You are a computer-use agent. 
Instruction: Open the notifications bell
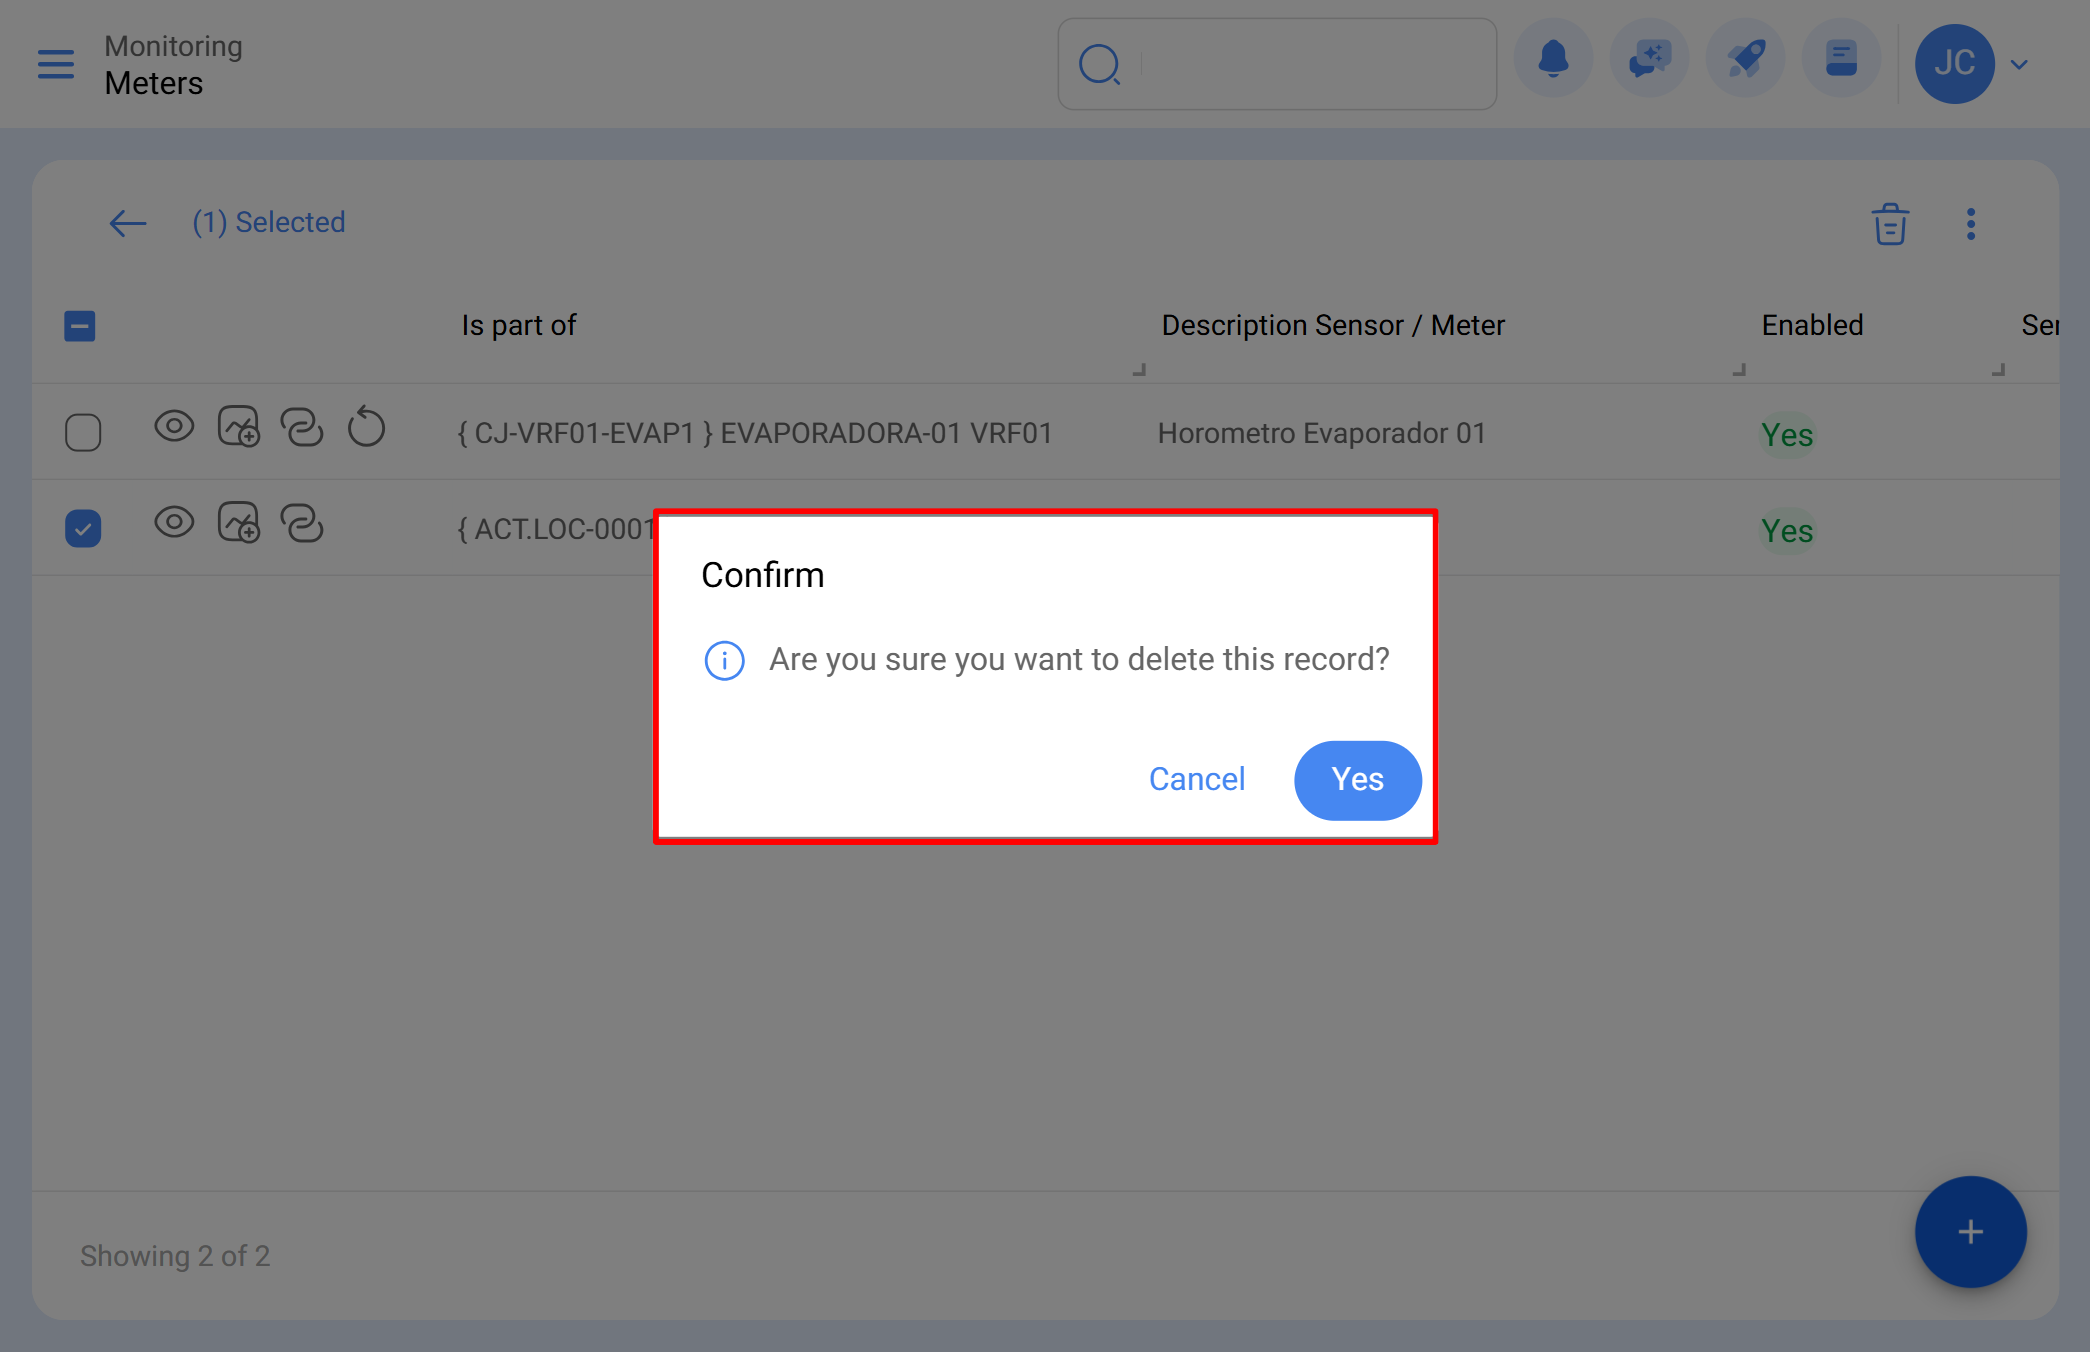1552,60
